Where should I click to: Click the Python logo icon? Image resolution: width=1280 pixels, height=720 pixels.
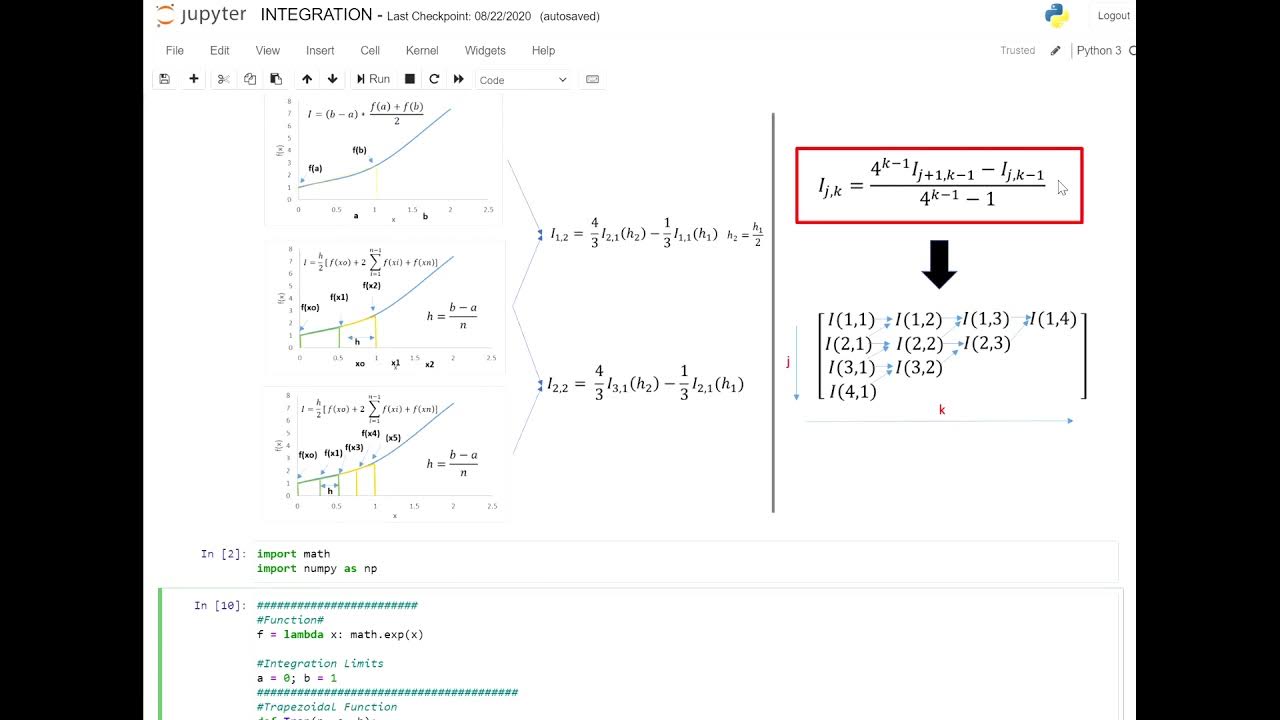tap(1057, 15)
